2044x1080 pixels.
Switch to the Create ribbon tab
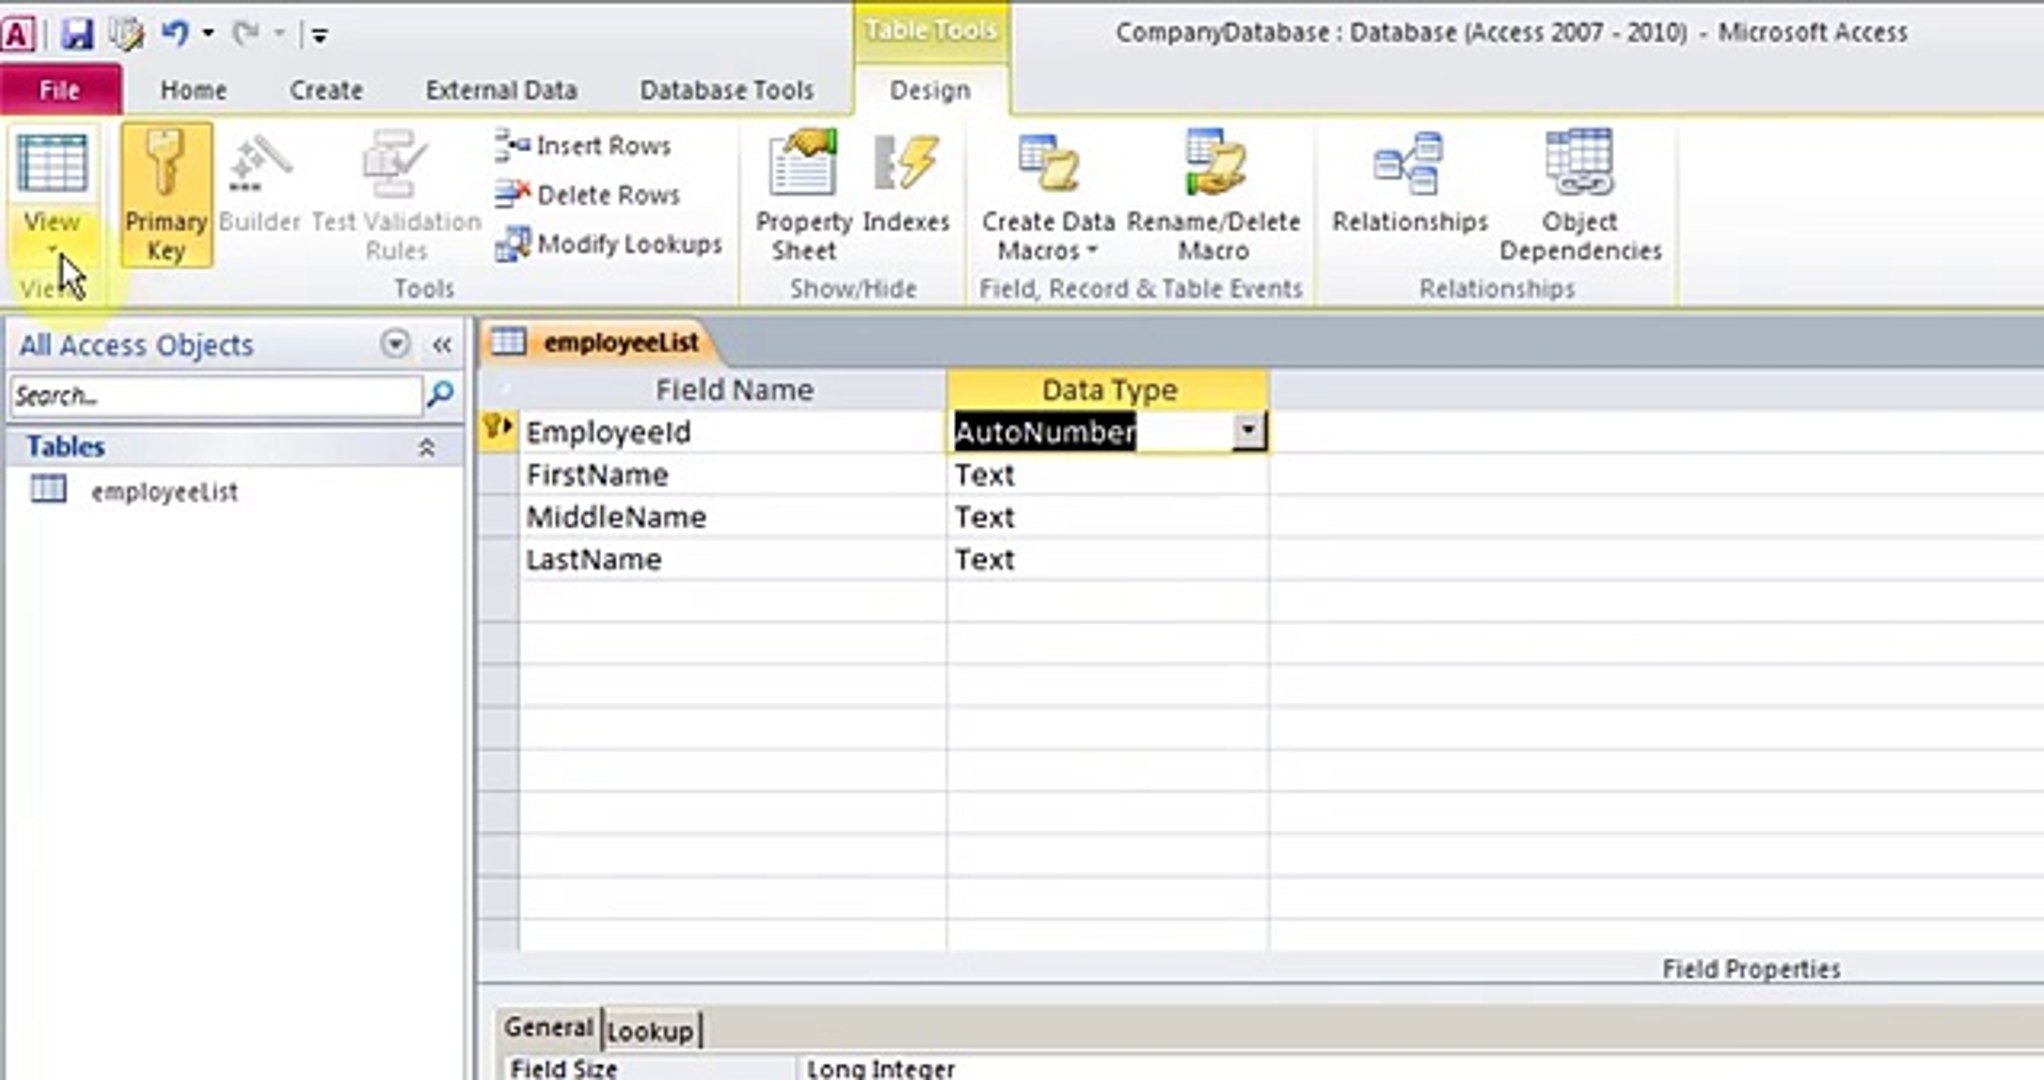326,90
